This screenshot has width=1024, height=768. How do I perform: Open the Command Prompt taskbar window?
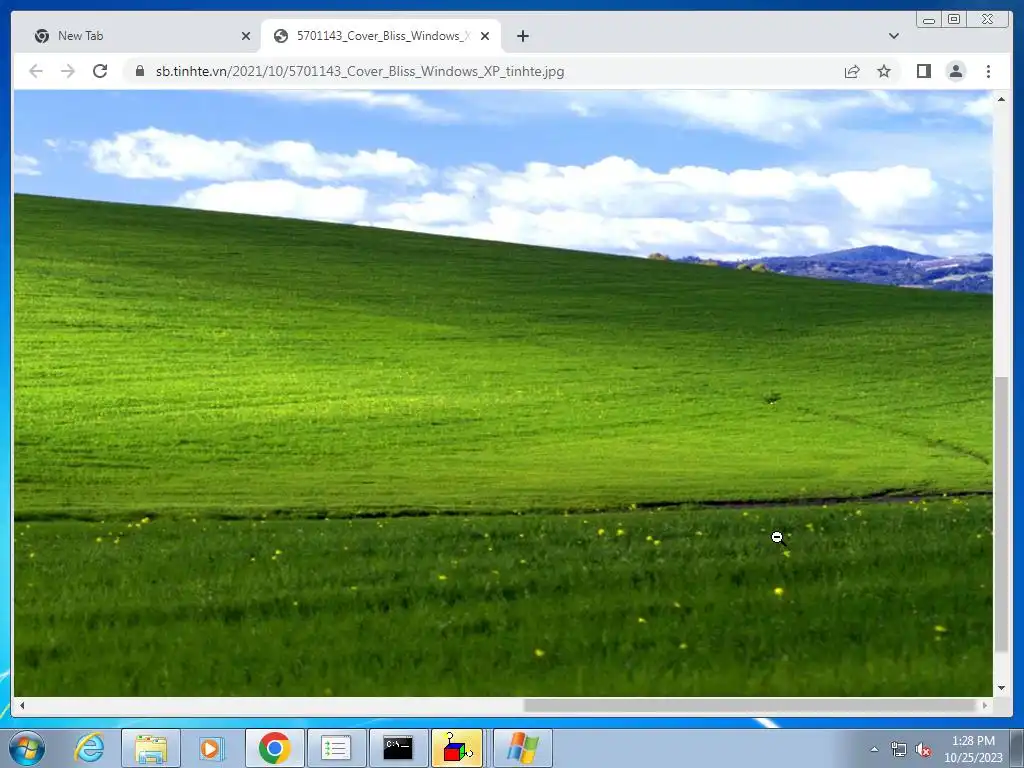coord(398,748)
